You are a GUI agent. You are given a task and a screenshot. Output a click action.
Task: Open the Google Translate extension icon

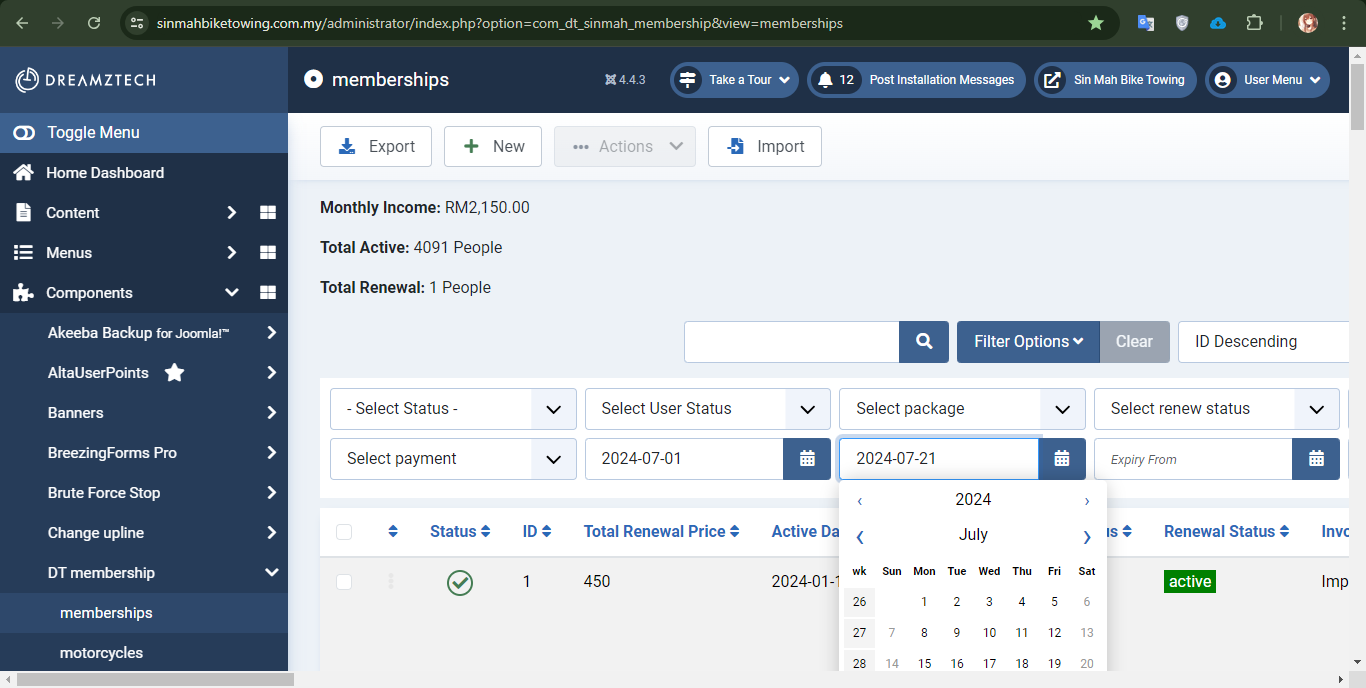[x=1146, y=23]
